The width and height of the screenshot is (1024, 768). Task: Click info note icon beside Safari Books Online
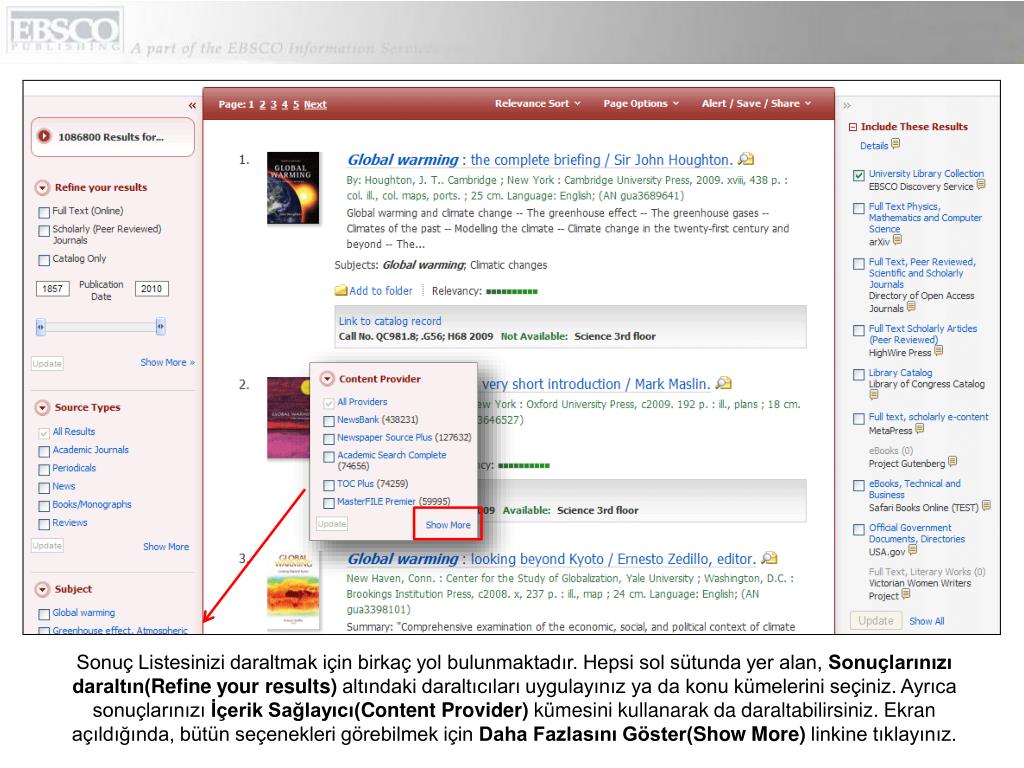pyautogui.click(x=986, y=506)
